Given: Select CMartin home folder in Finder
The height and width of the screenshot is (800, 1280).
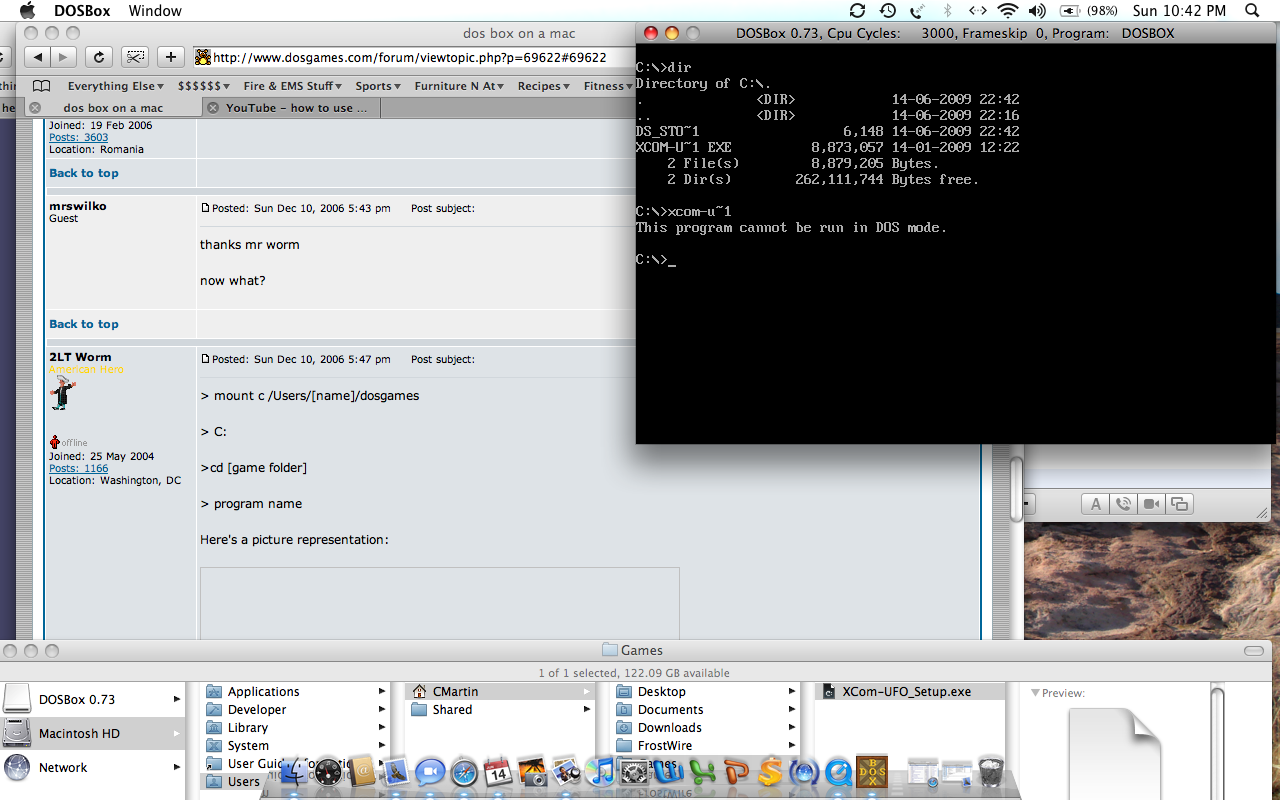Looking at the screenshot, I should click(501, 691).
